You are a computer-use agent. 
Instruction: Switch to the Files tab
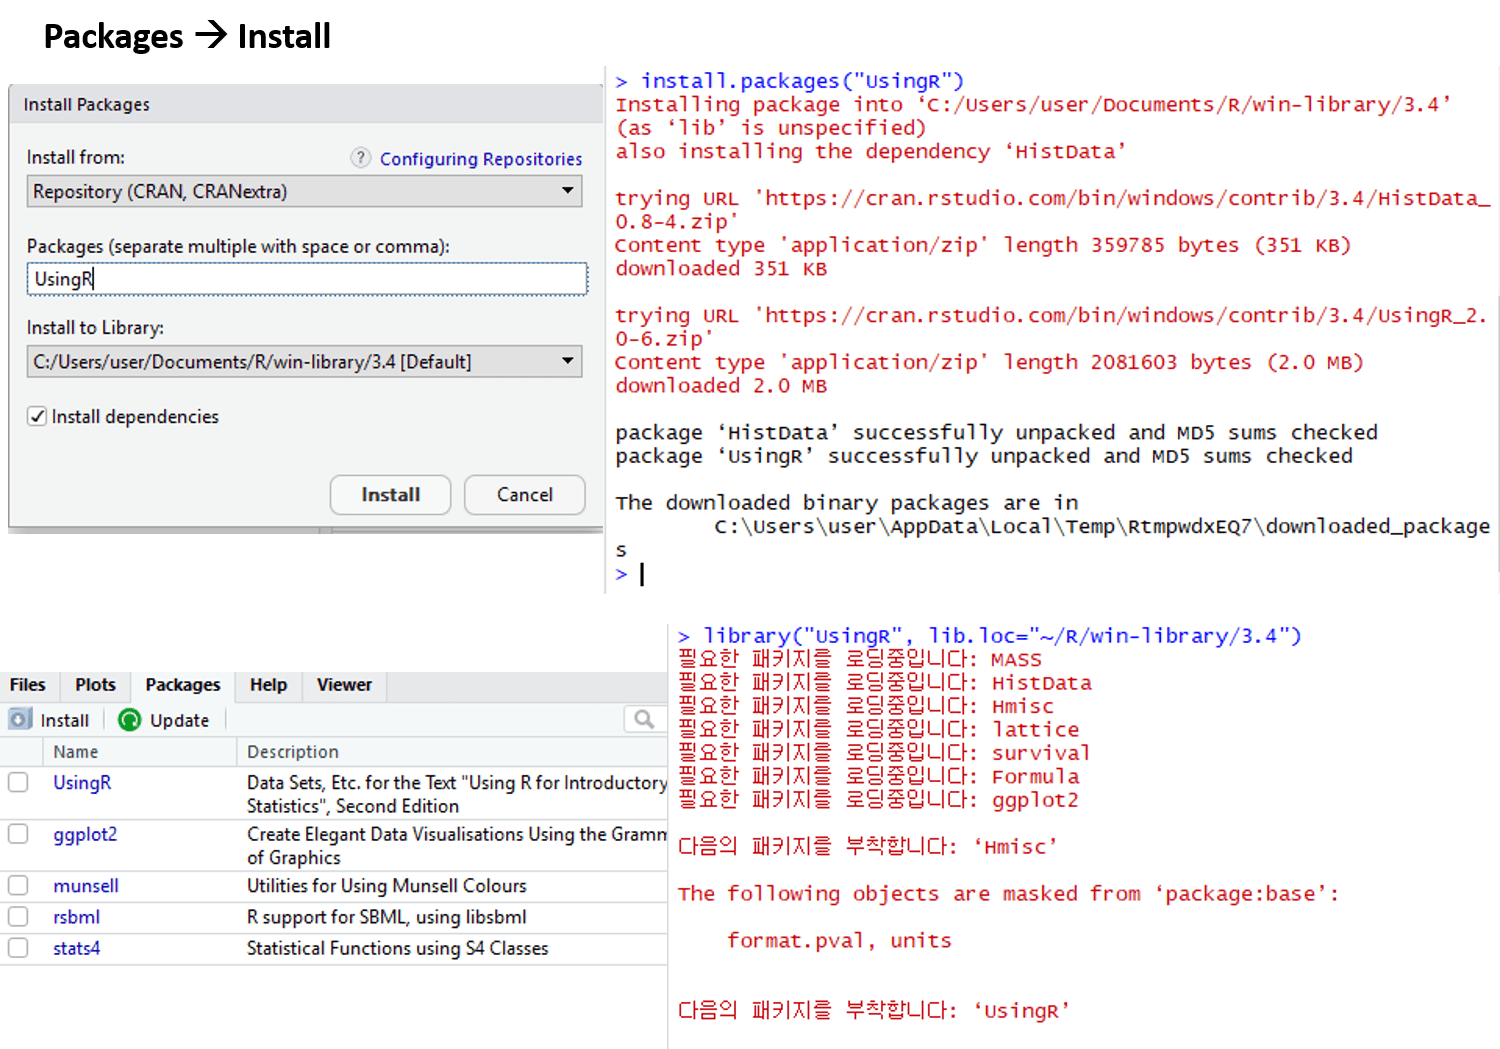(28, 685)
